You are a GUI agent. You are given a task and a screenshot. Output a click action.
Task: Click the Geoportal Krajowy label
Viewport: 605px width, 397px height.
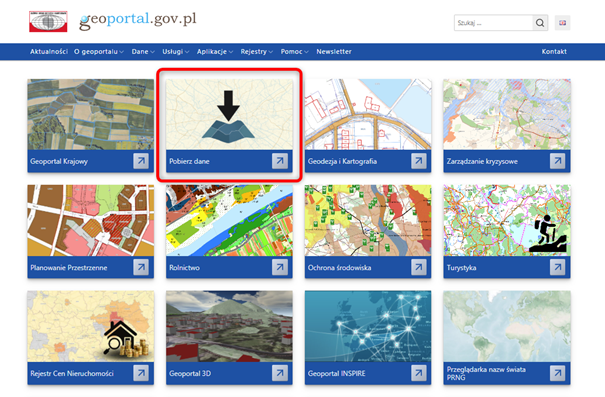pyautogui.click(x=59, y=161)
